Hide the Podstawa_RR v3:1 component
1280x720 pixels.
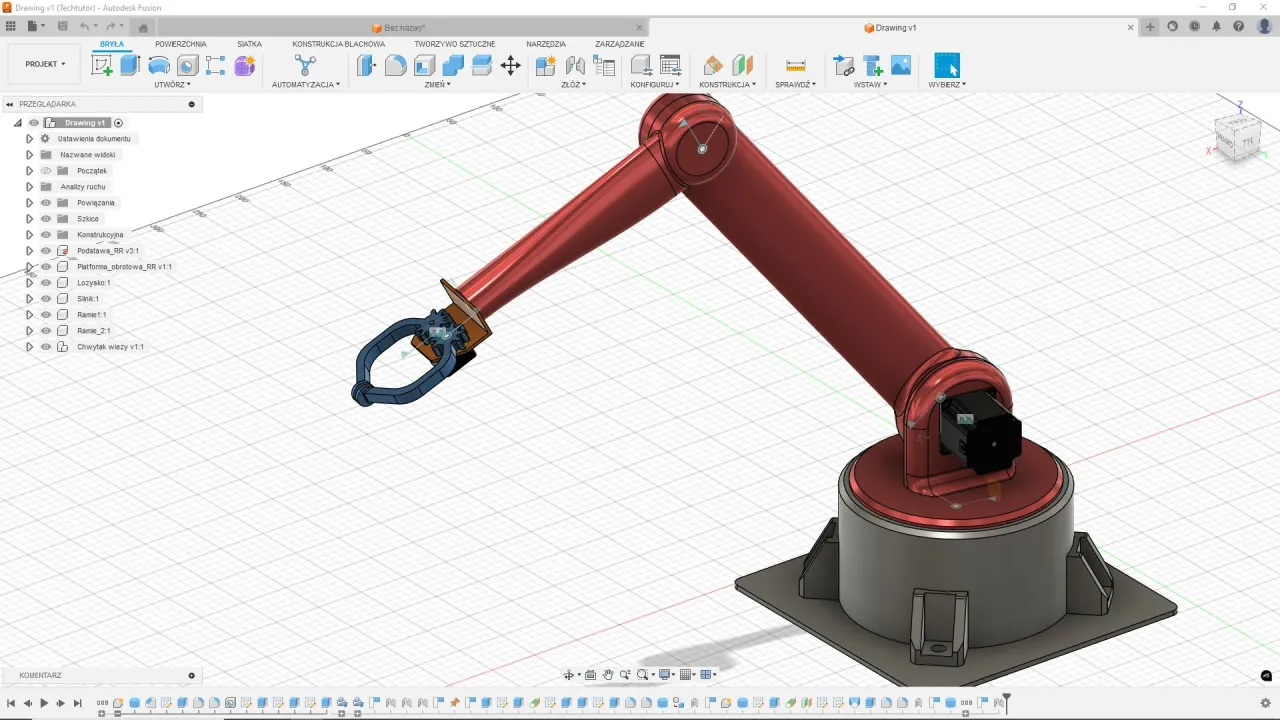pyautogui.click(x=46, y=250)
